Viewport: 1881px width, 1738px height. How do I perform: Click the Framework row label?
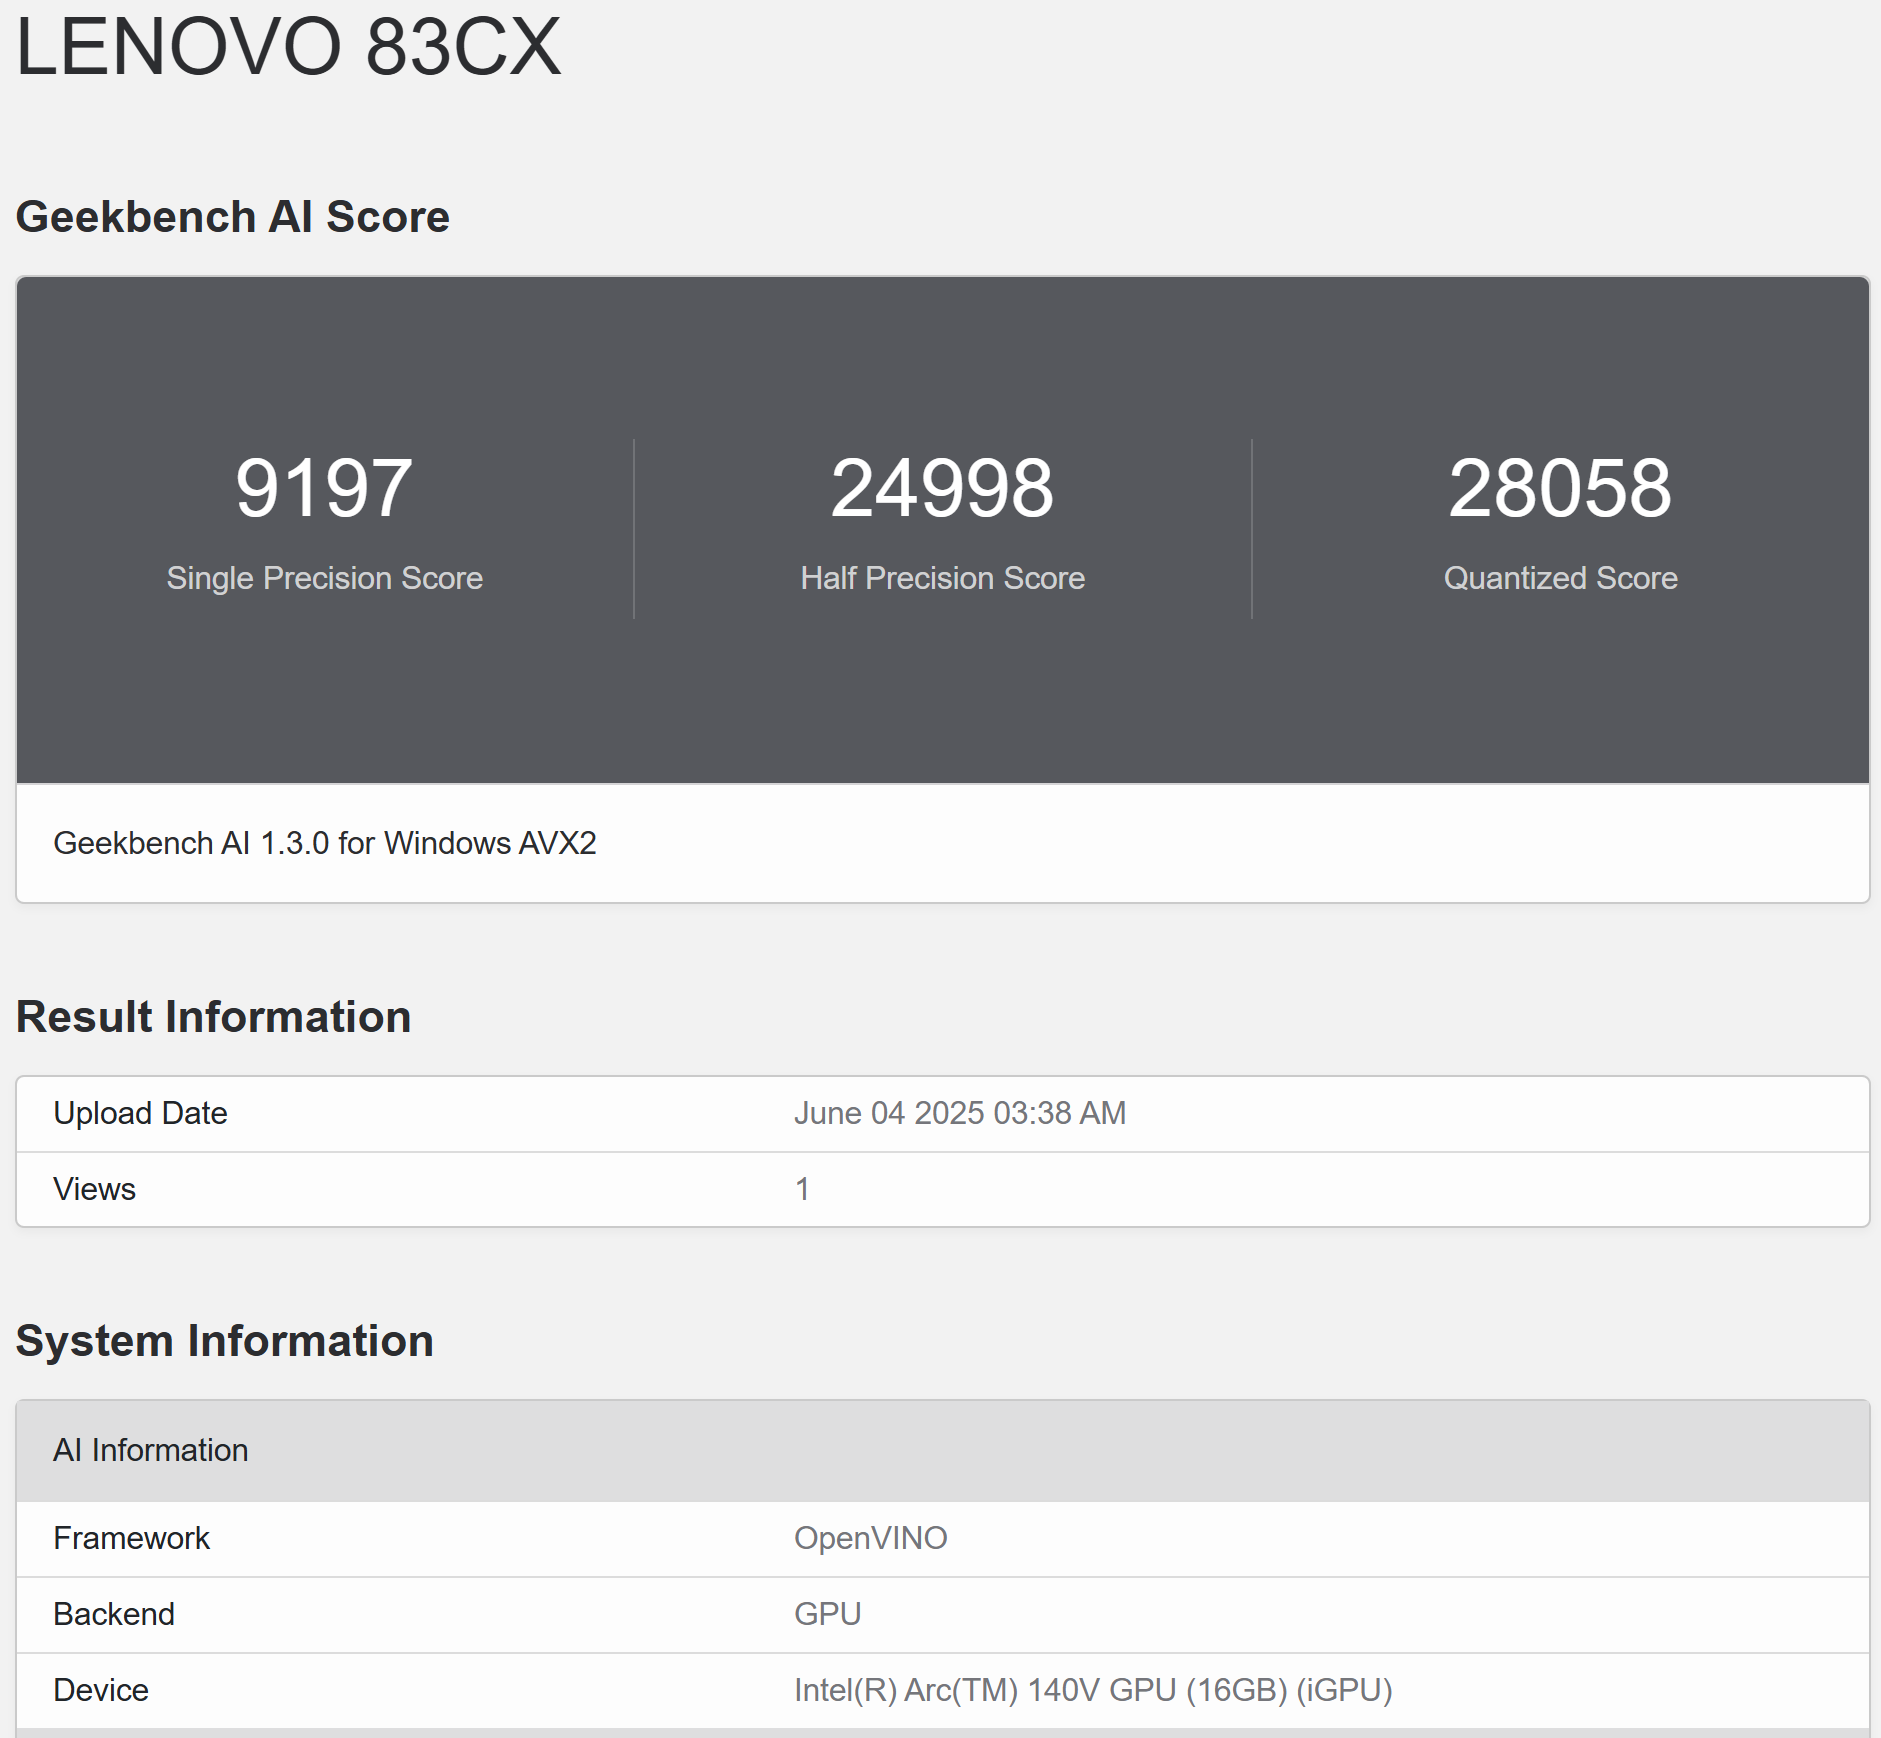131,1538
